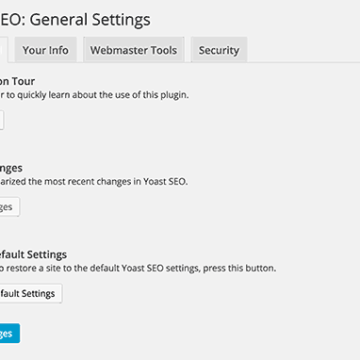Select the cut-off active tab left of Your Info

4,50
